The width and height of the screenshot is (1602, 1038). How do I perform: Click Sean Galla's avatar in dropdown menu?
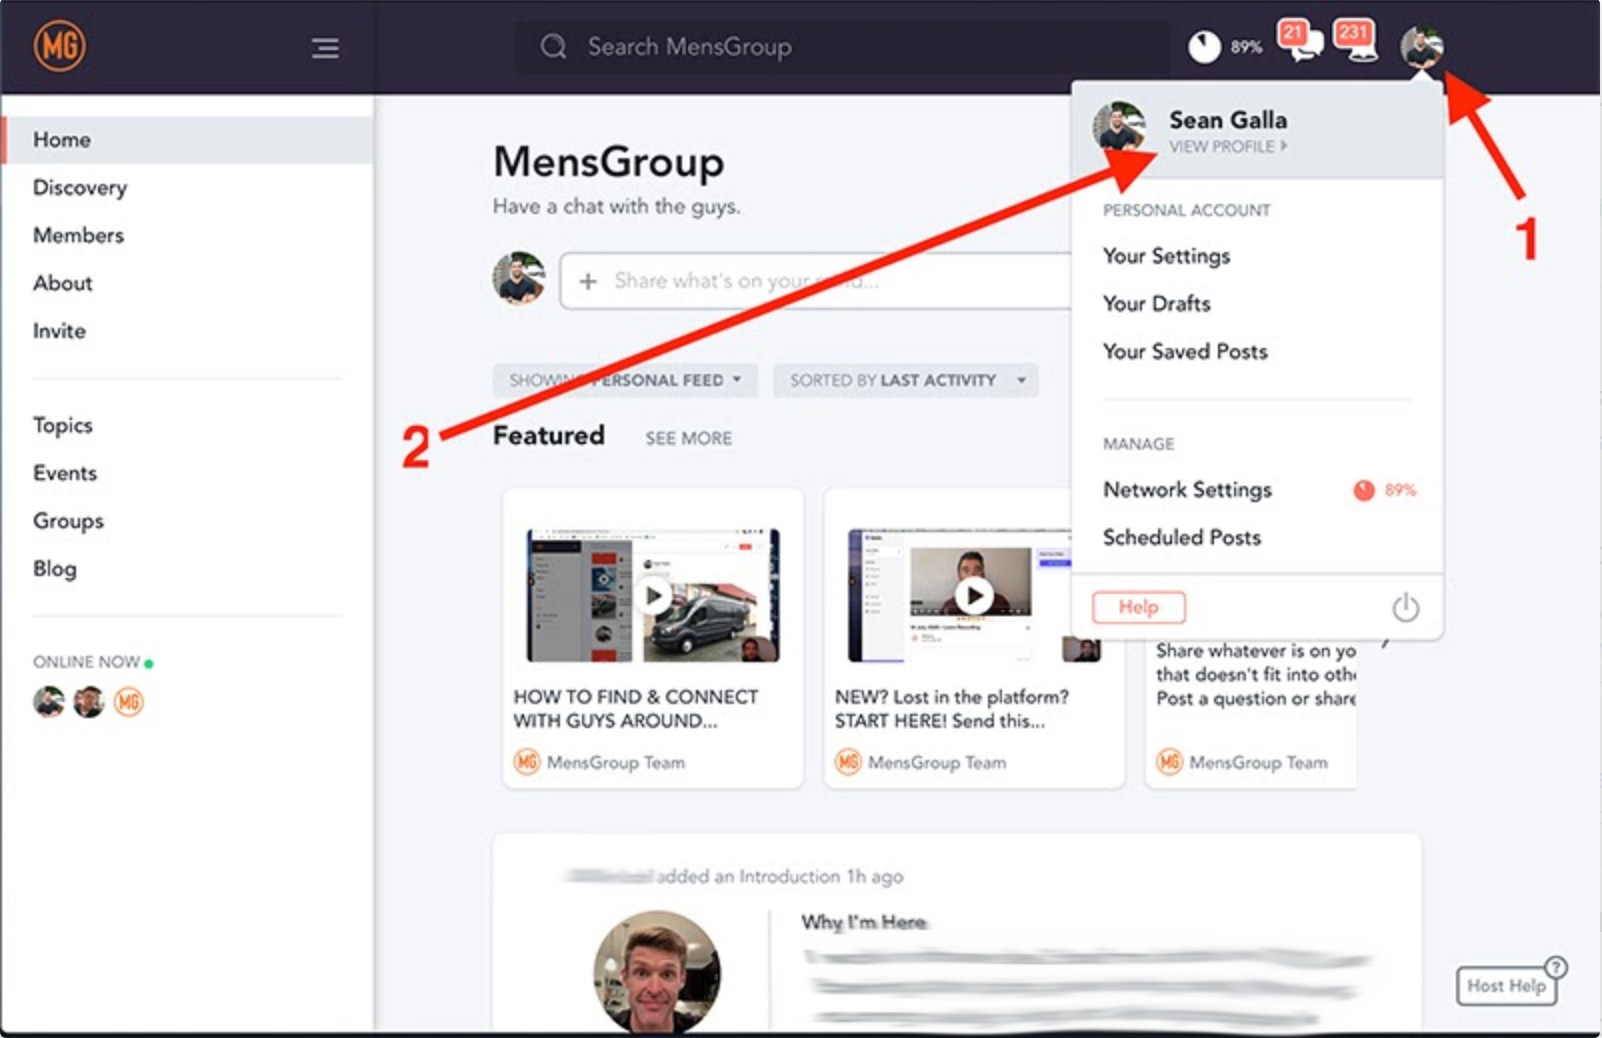click(1119, 126)
